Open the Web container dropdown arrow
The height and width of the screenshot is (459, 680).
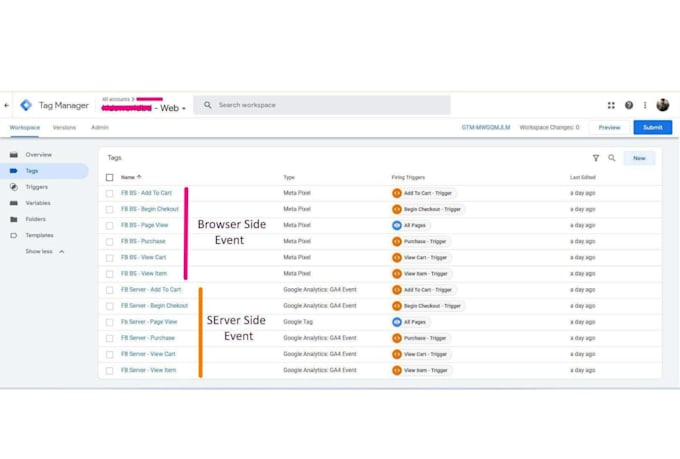(184, 108)
